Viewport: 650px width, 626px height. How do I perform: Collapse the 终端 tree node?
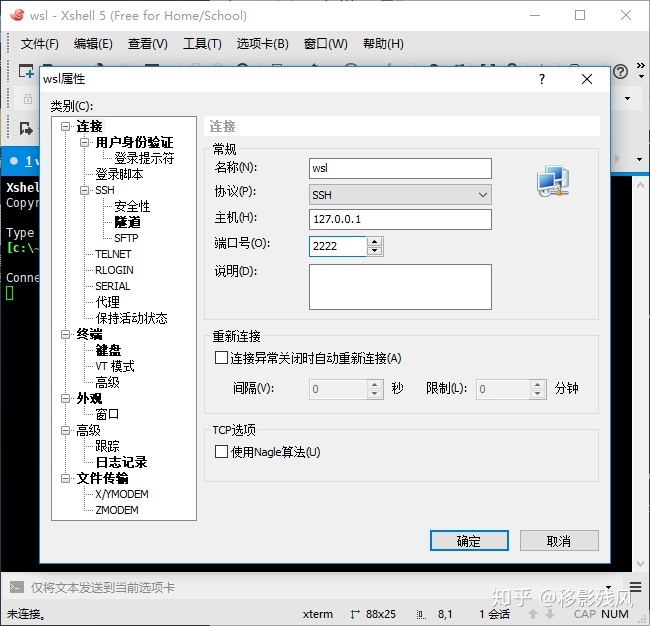click(65, 334)
